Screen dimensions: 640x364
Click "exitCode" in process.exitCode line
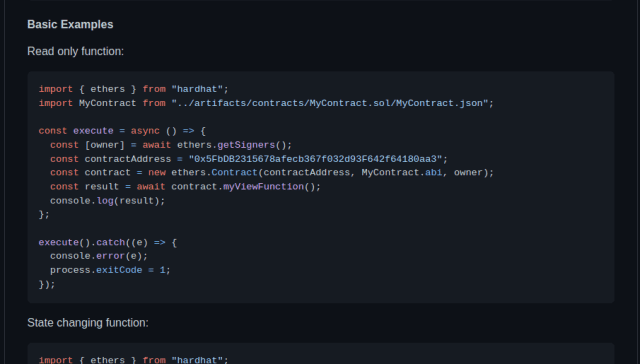[119, 270]
